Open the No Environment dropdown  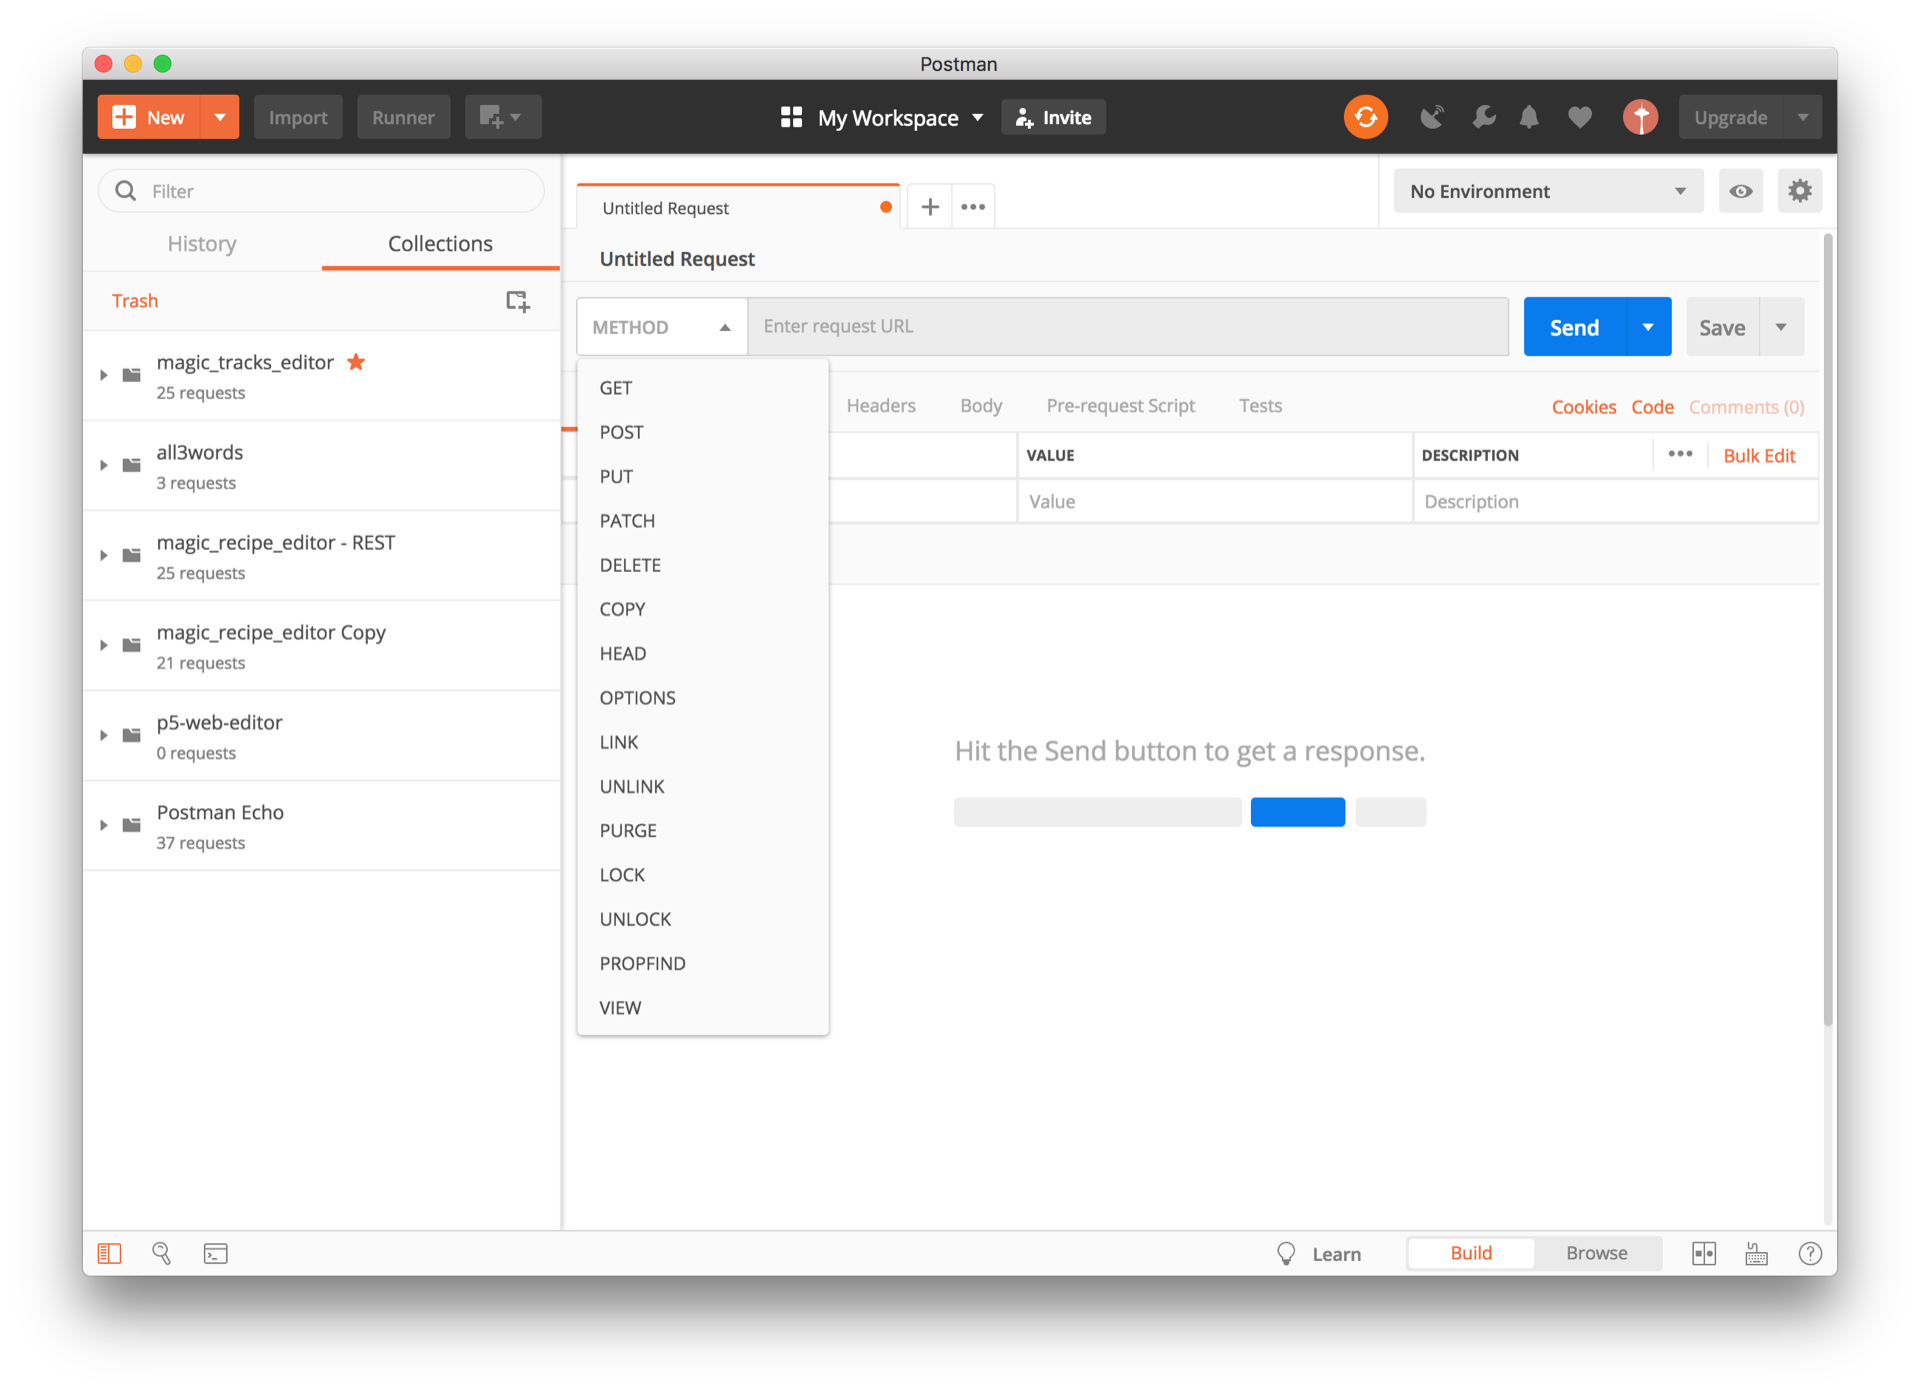coord(1547,191)
